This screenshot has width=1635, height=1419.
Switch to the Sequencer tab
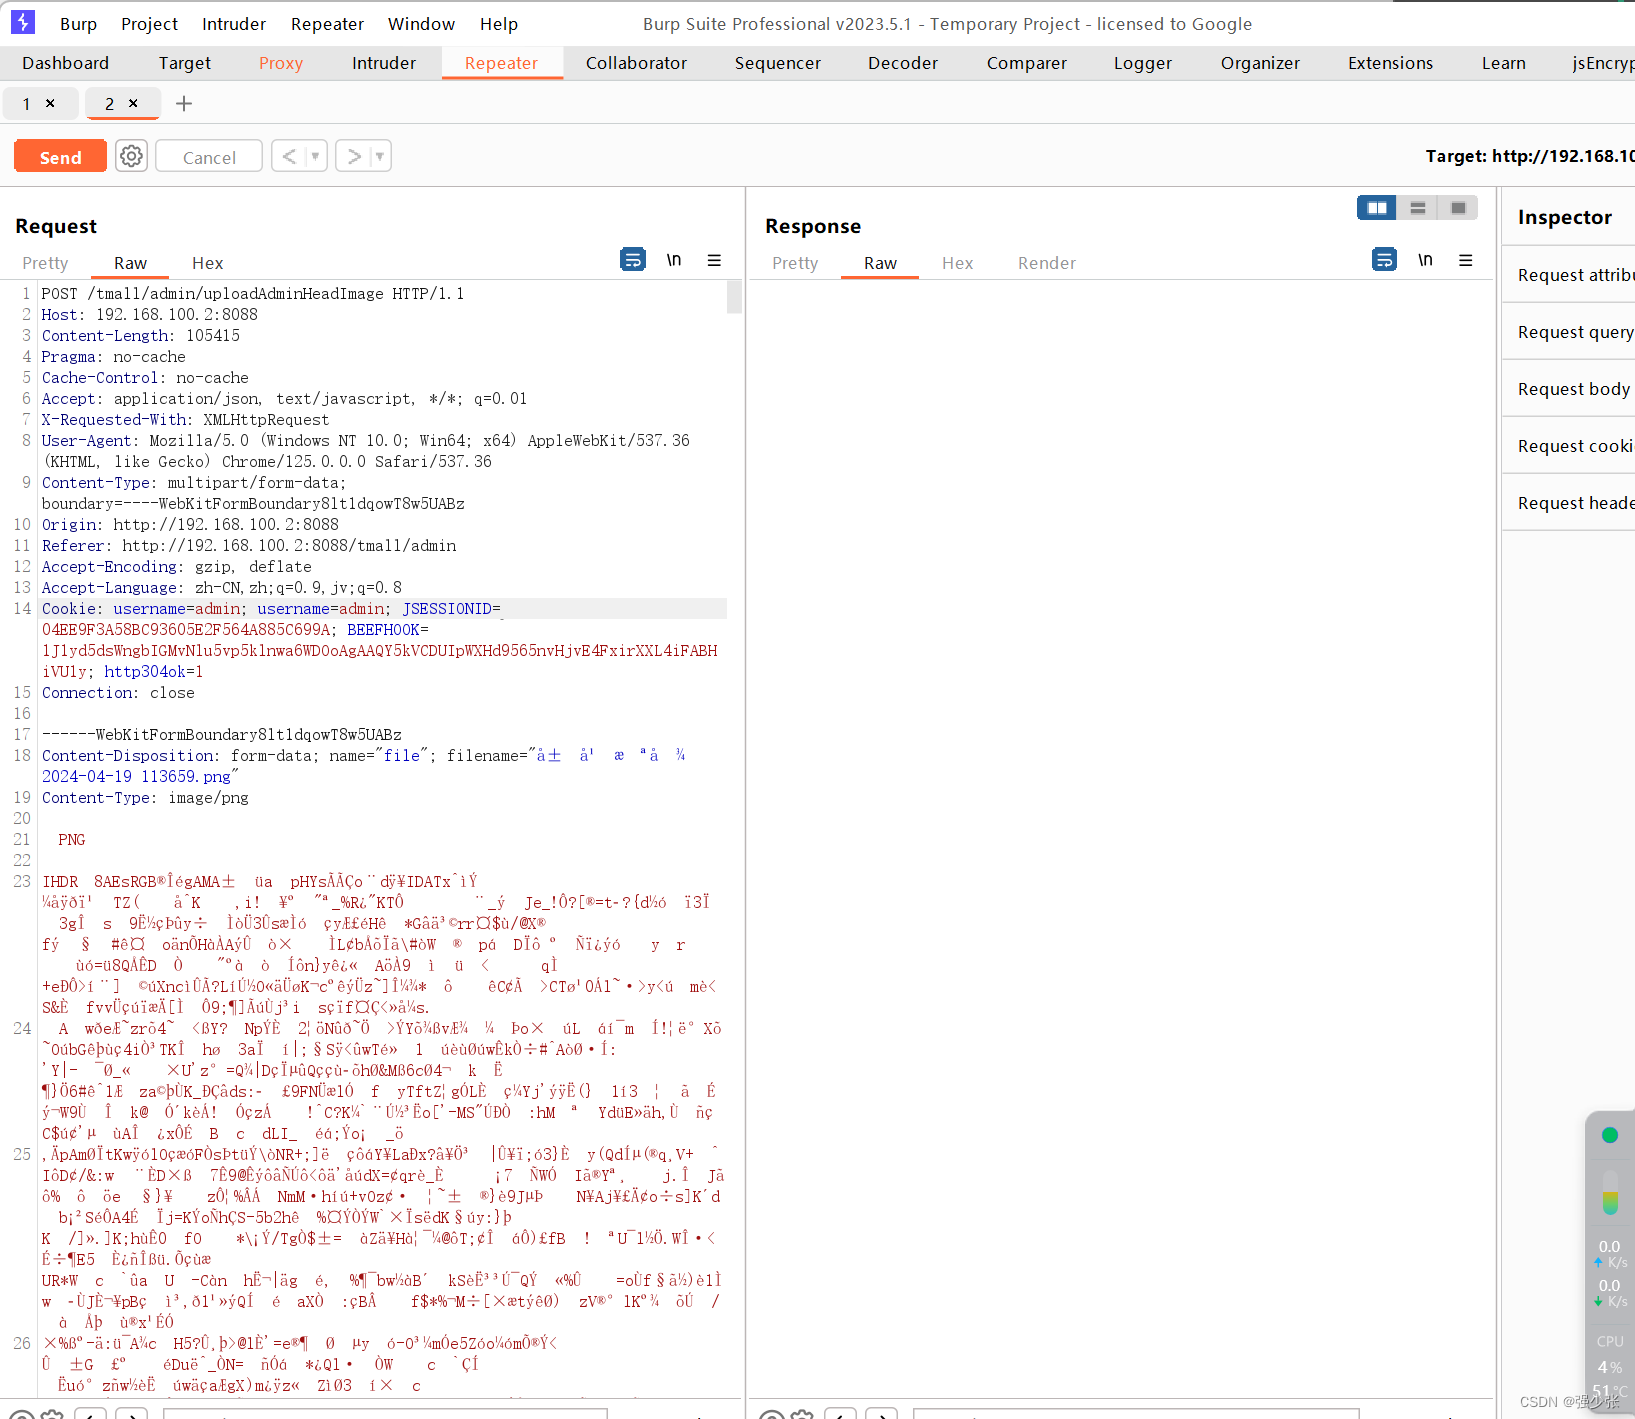point(777,63)
